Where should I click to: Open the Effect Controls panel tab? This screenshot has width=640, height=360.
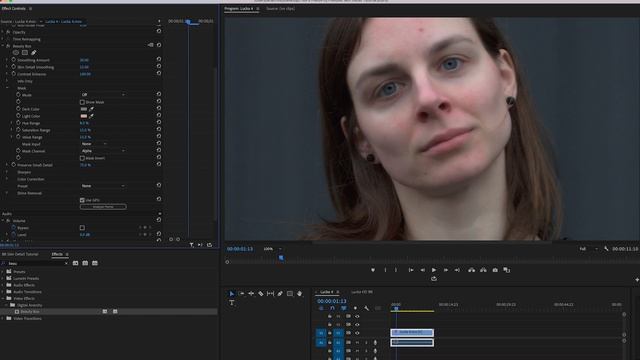(x=13, y=8)
